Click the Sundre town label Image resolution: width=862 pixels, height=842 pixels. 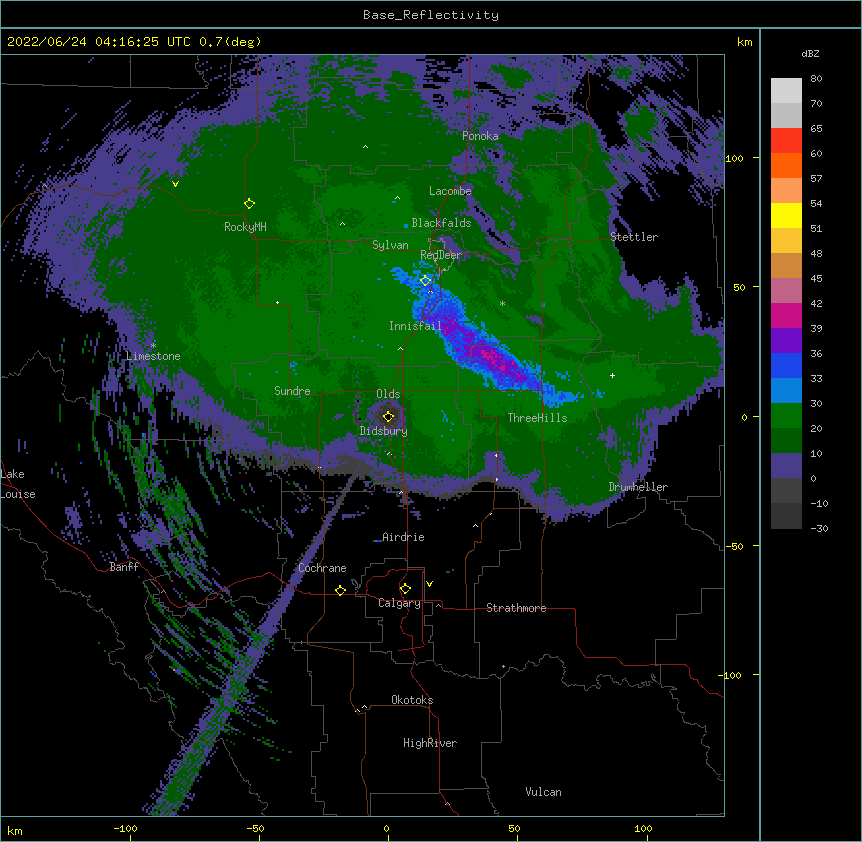click(292, 391)
